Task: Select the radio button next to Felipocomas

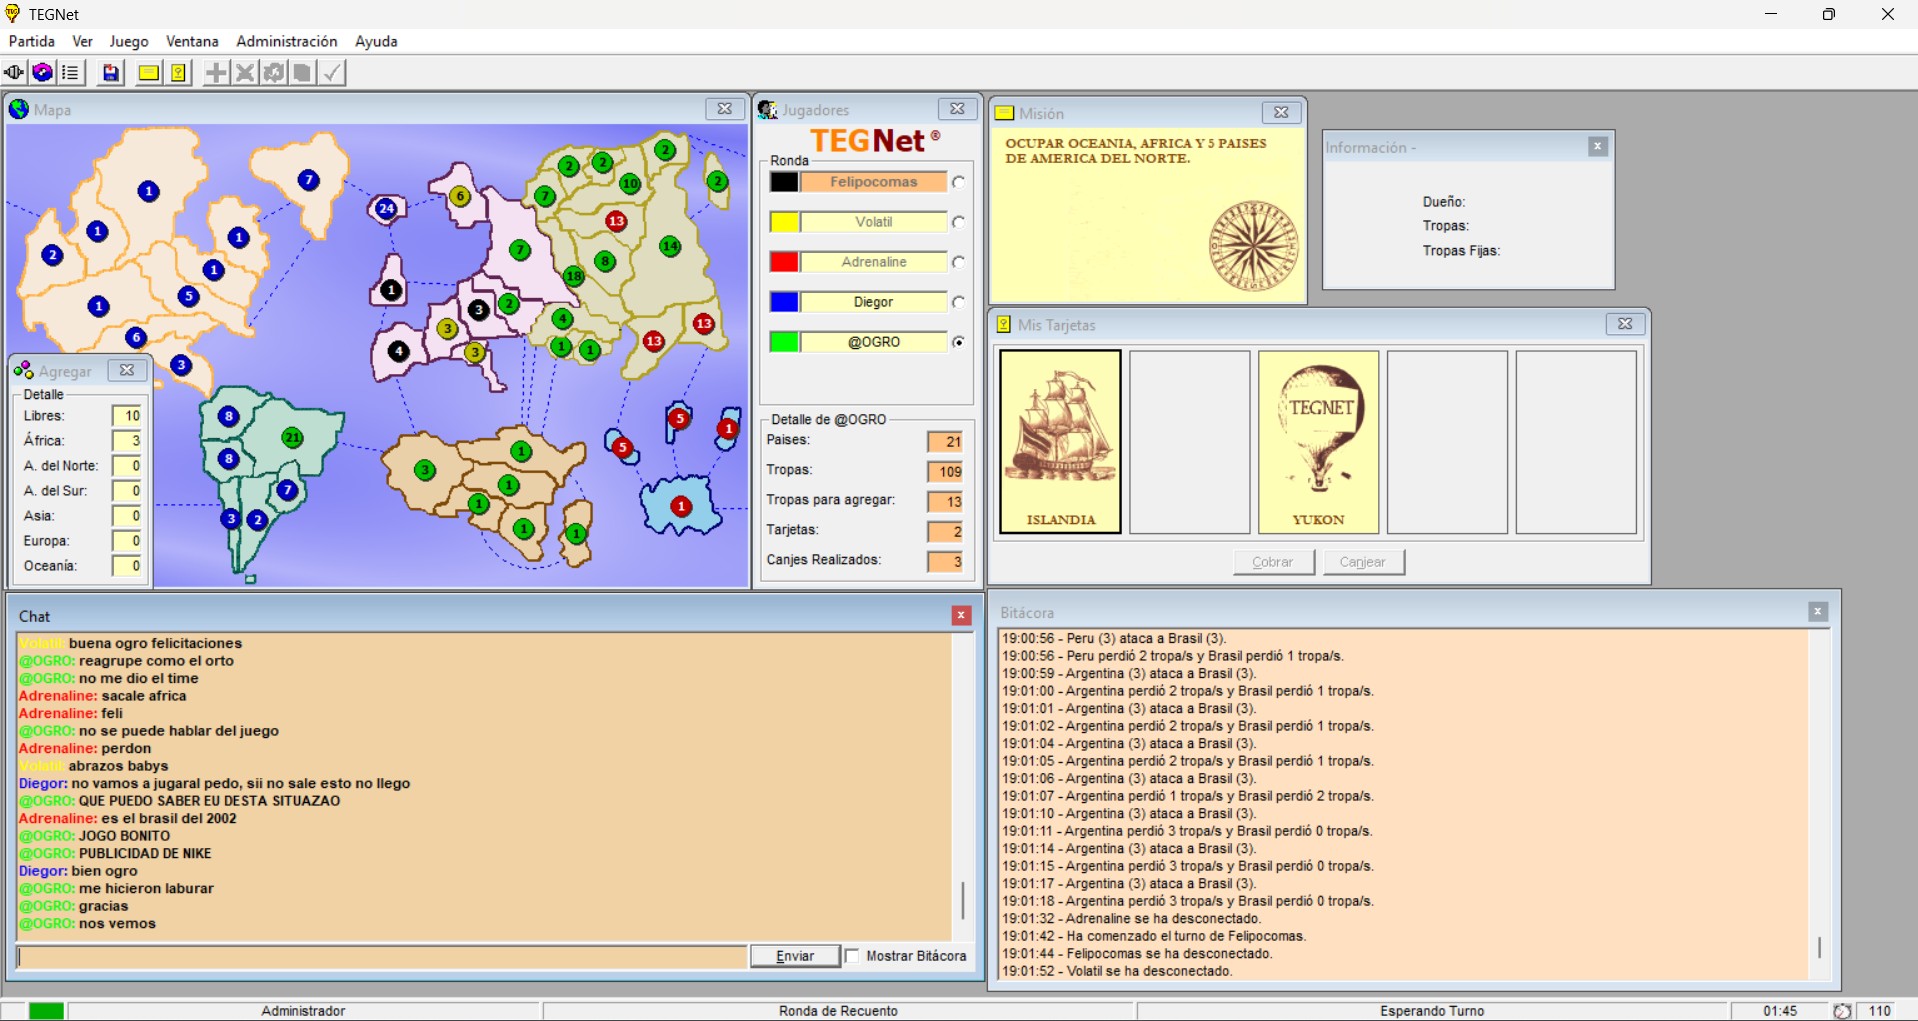Action: click(958, 182)
